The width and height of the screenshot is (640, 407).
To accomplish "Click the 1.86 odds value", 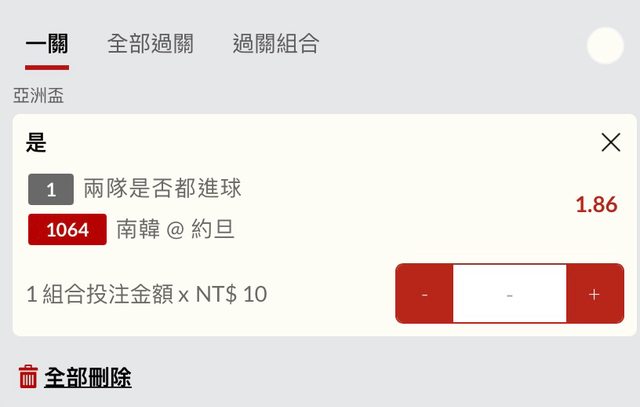I will pos(596,205).
